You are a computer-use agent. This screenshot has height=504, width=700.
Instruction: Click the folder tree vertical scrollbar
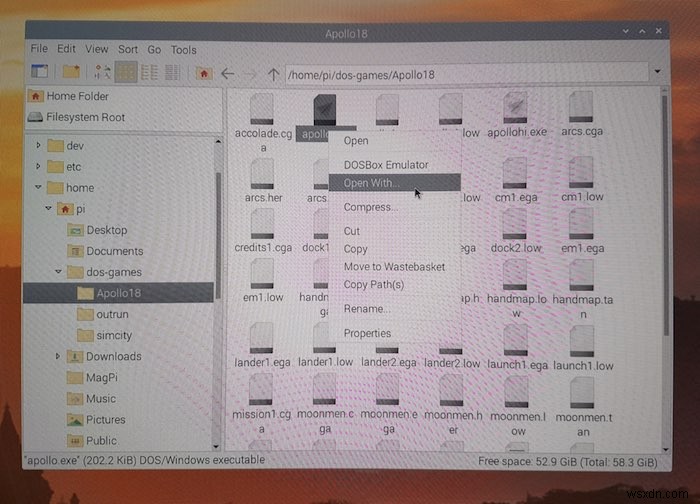(x=218, y=235)
